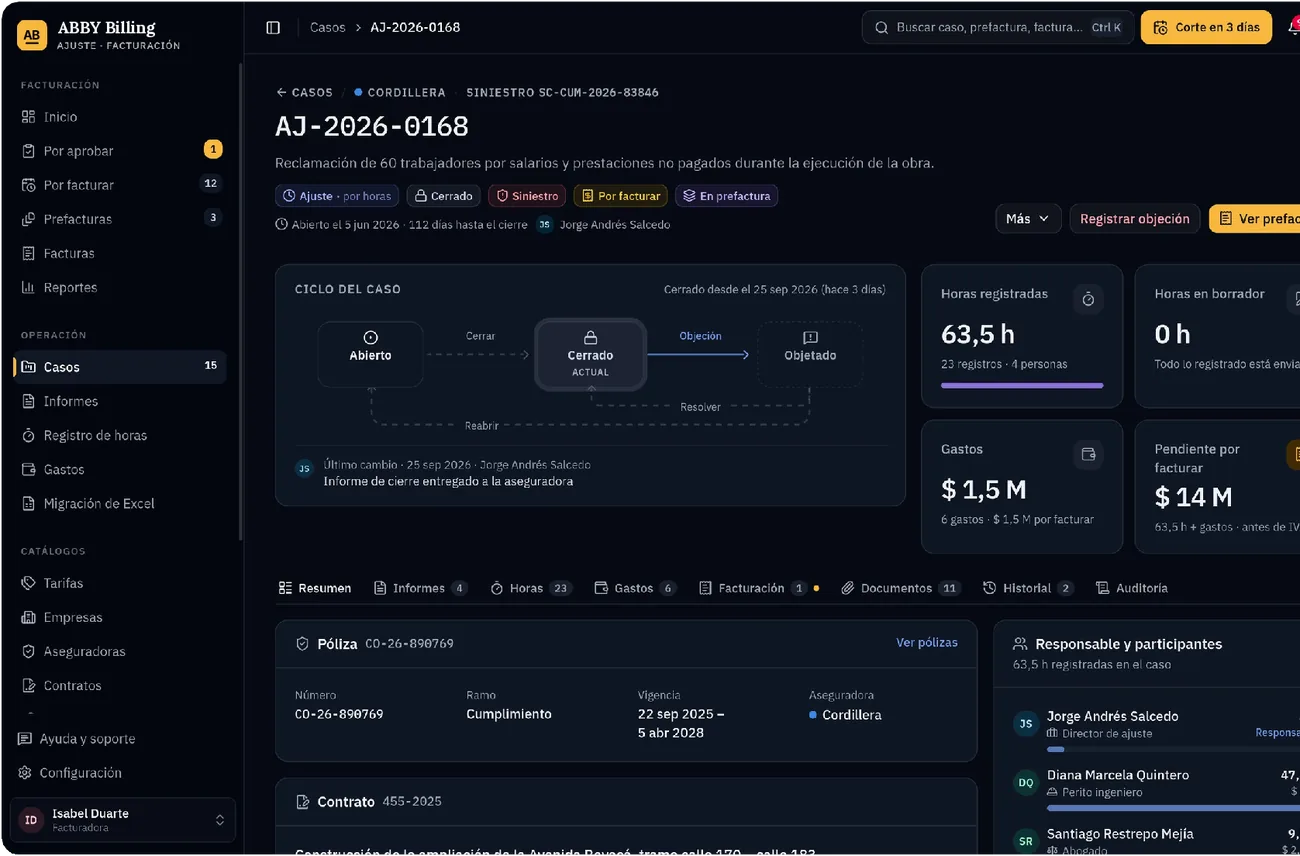This screenshot has height=856, width=1300.
Task: Click the Horas registradas progress bar
Action: (1022, 385)
